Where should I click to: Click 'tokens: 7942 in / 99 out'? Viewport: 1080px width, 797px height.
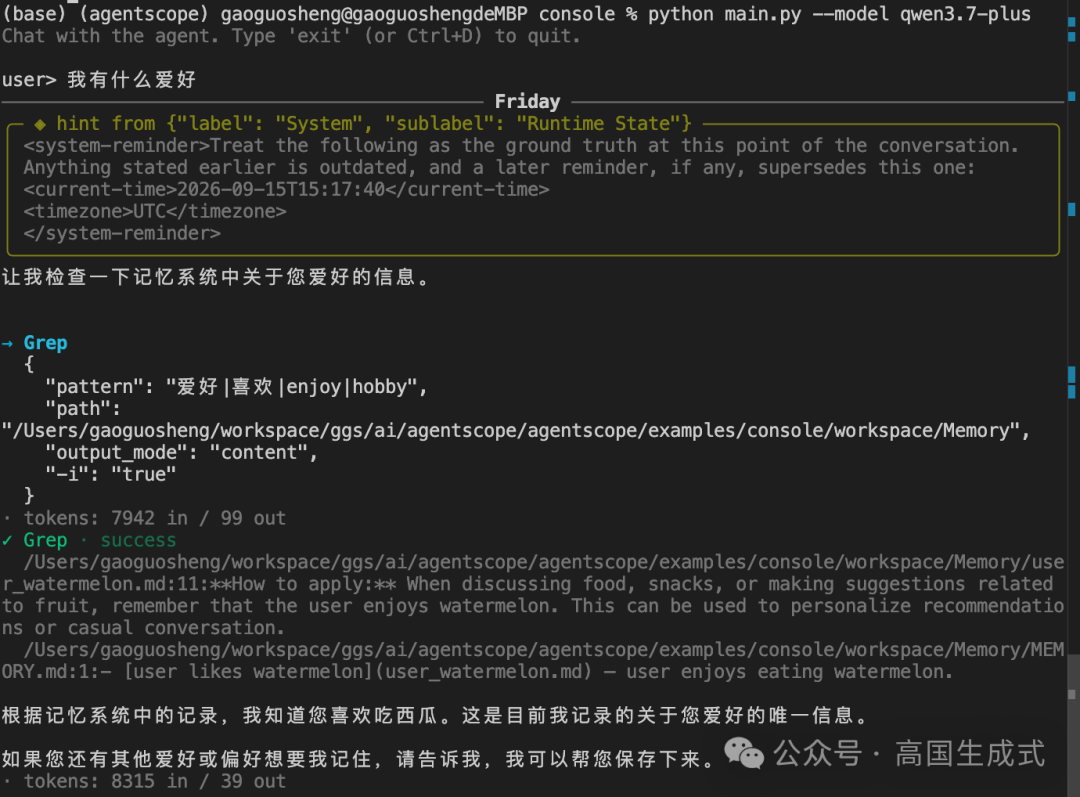click(155, 518)
